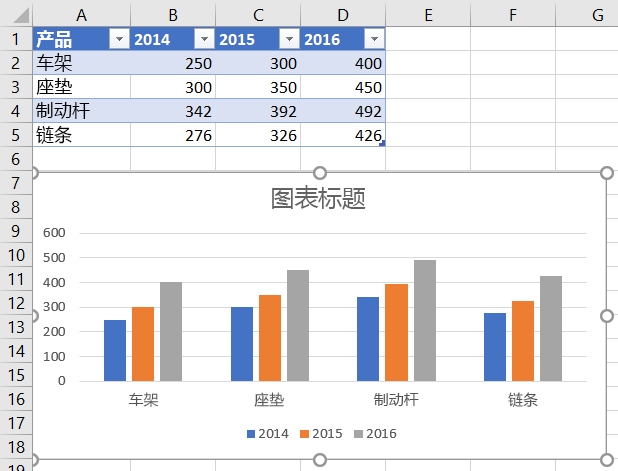The height and width of the screenshot is (471, 618).
Task: Click the chart right-middle sizing handle
Action: (x=607, y=316)
